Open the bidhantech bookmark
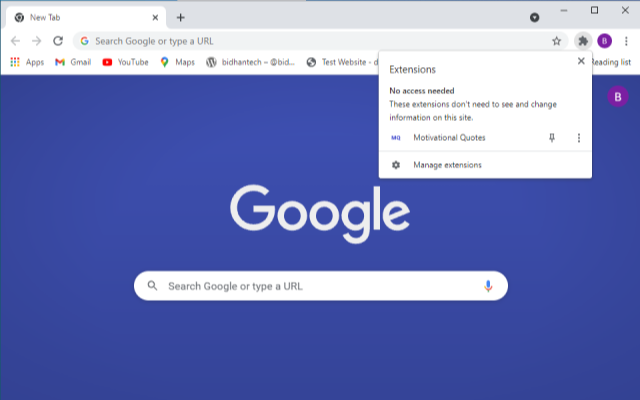Image resolution: width=640 pixels, height=400 pixels. click(250, 62)
